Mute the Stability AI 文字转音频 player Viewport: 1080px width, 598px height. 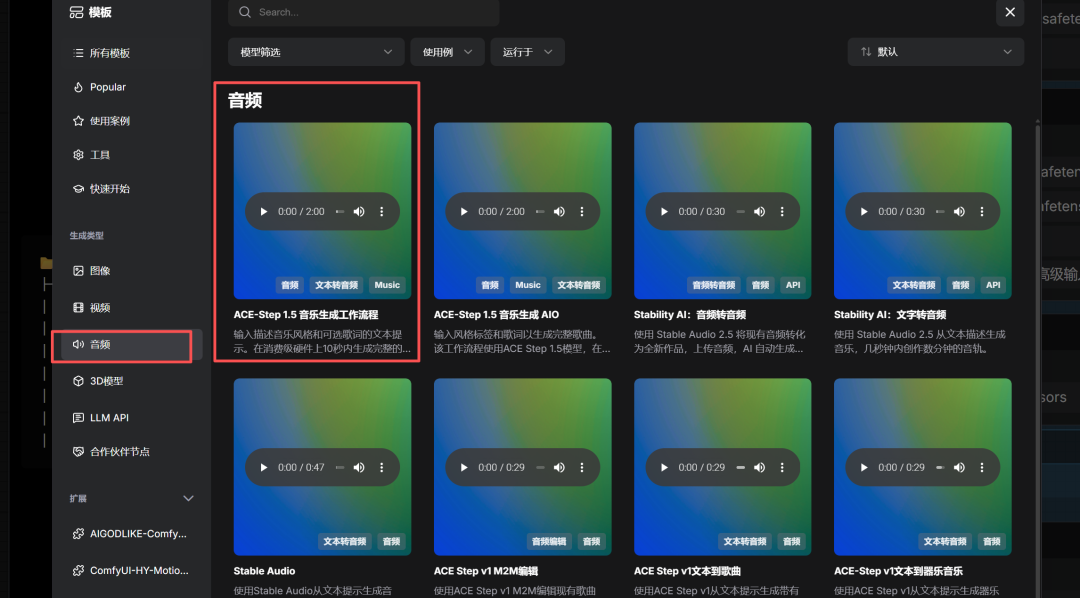(959, 212)
